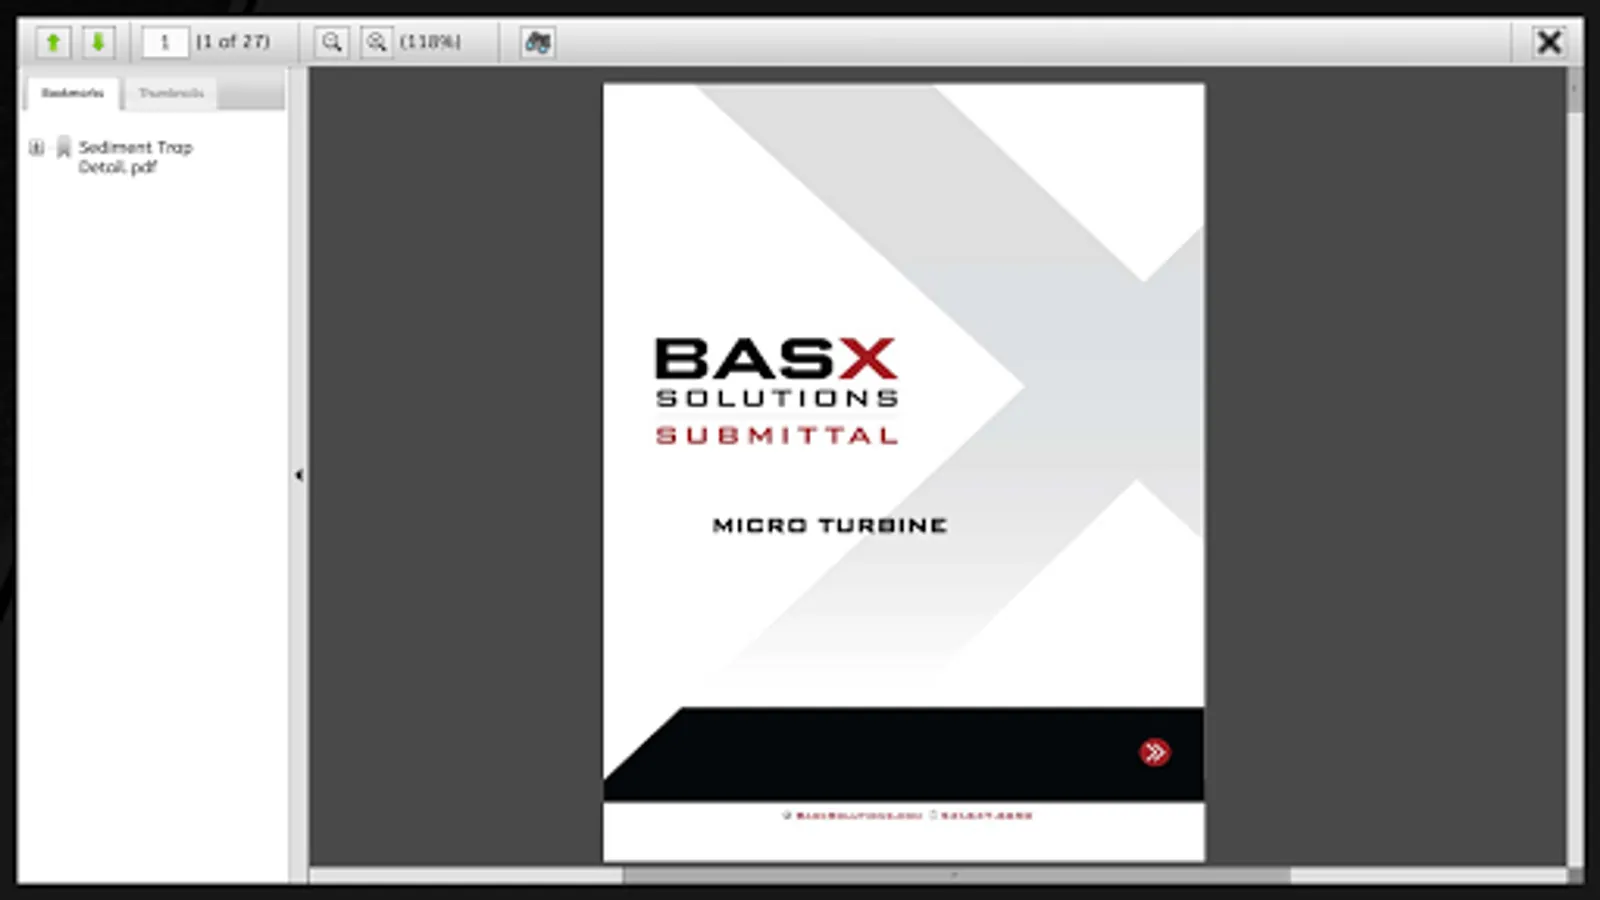1600x900 pixels.
Task: Click the "BASX" logo on the cover page
Action: click(776, 358)
